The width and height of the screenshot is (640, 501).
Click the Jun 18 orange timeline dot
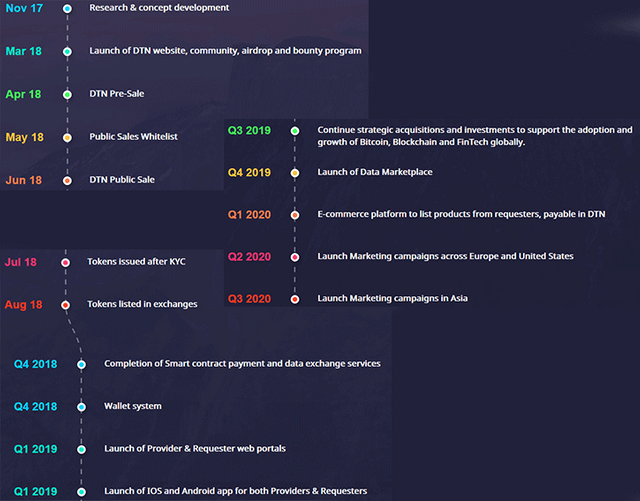[67, 180]
